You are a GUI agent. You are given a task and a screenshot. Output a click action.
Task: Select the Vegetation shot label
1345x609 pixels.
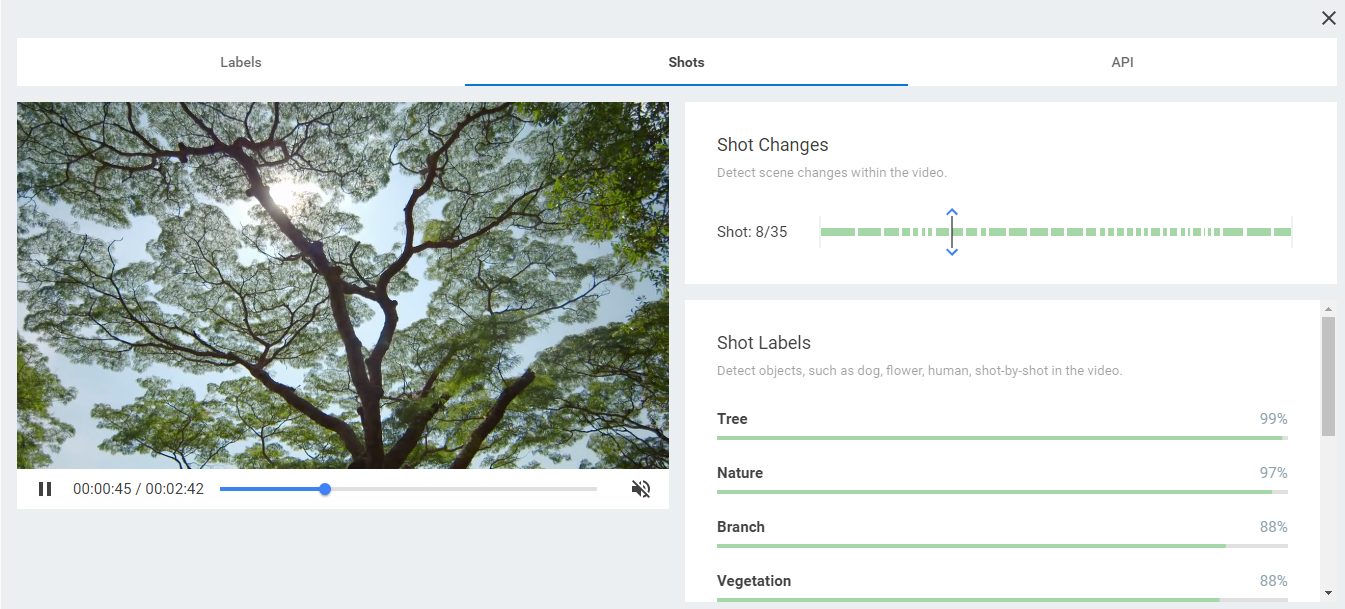(x=754, y=581)
